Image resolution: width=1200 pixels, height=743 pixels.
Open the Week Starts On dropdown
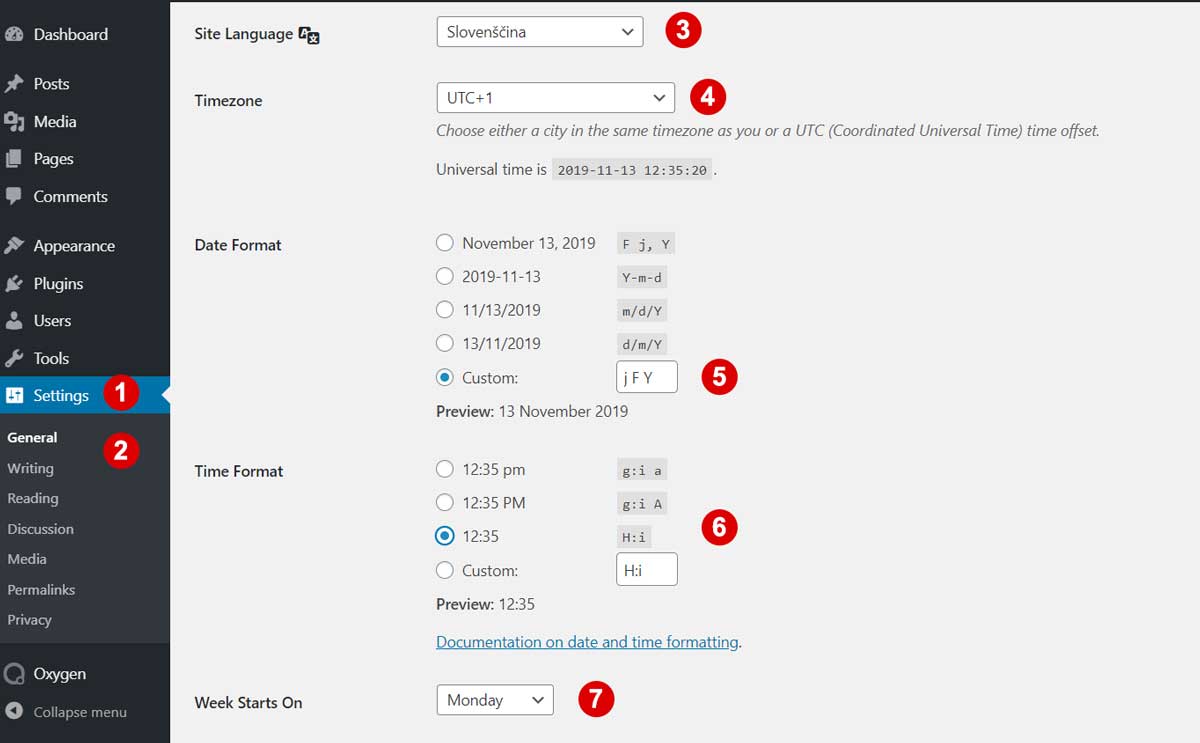(495, 700)
